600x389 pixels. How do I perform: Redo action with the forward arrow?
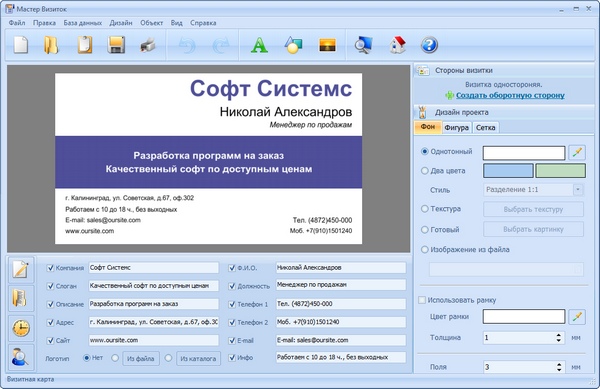[221, 45]
